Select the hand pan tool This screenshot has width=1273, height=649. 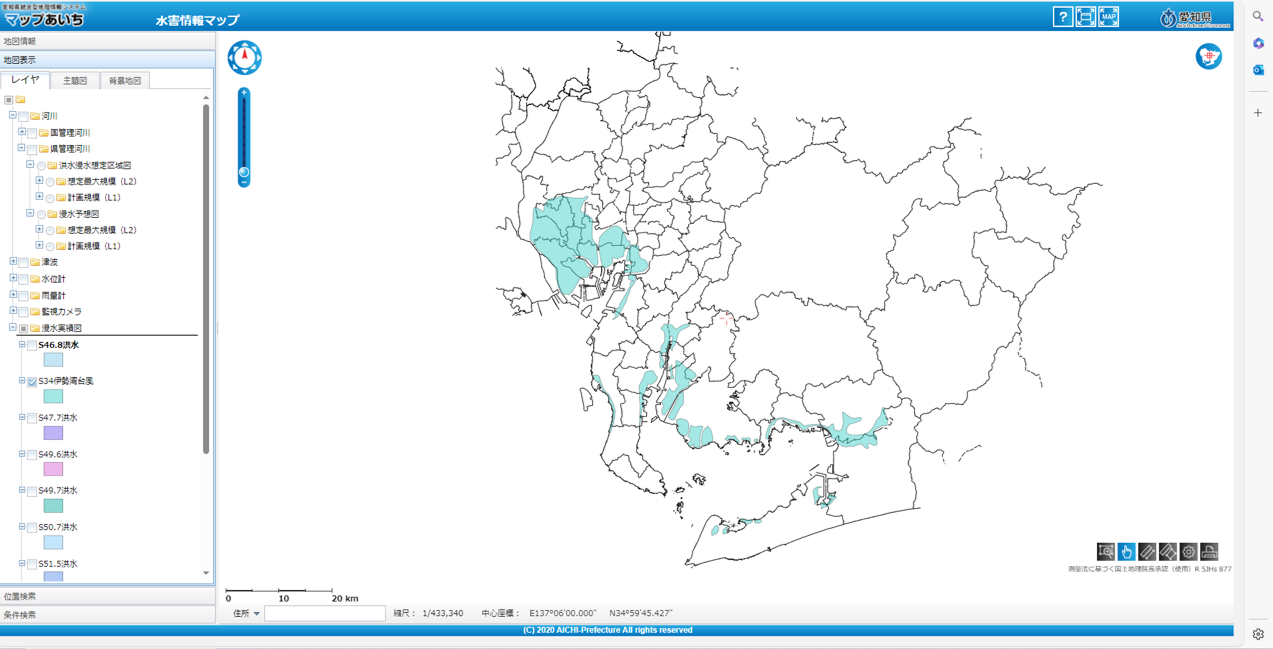(1126, 552)
